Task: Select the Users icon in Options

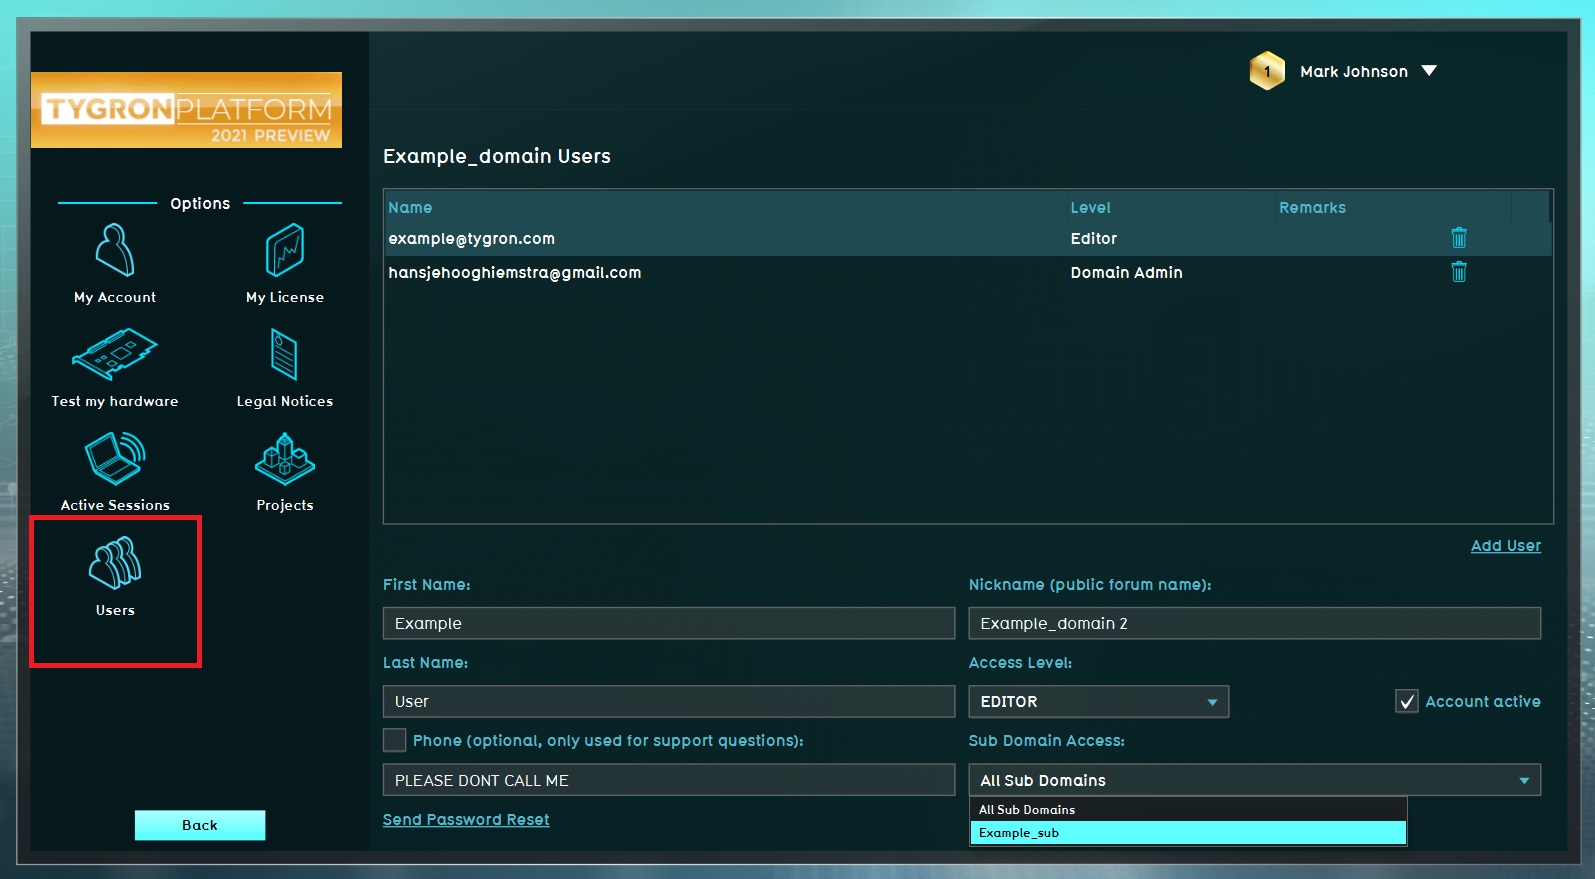Action: click(115, 564)
